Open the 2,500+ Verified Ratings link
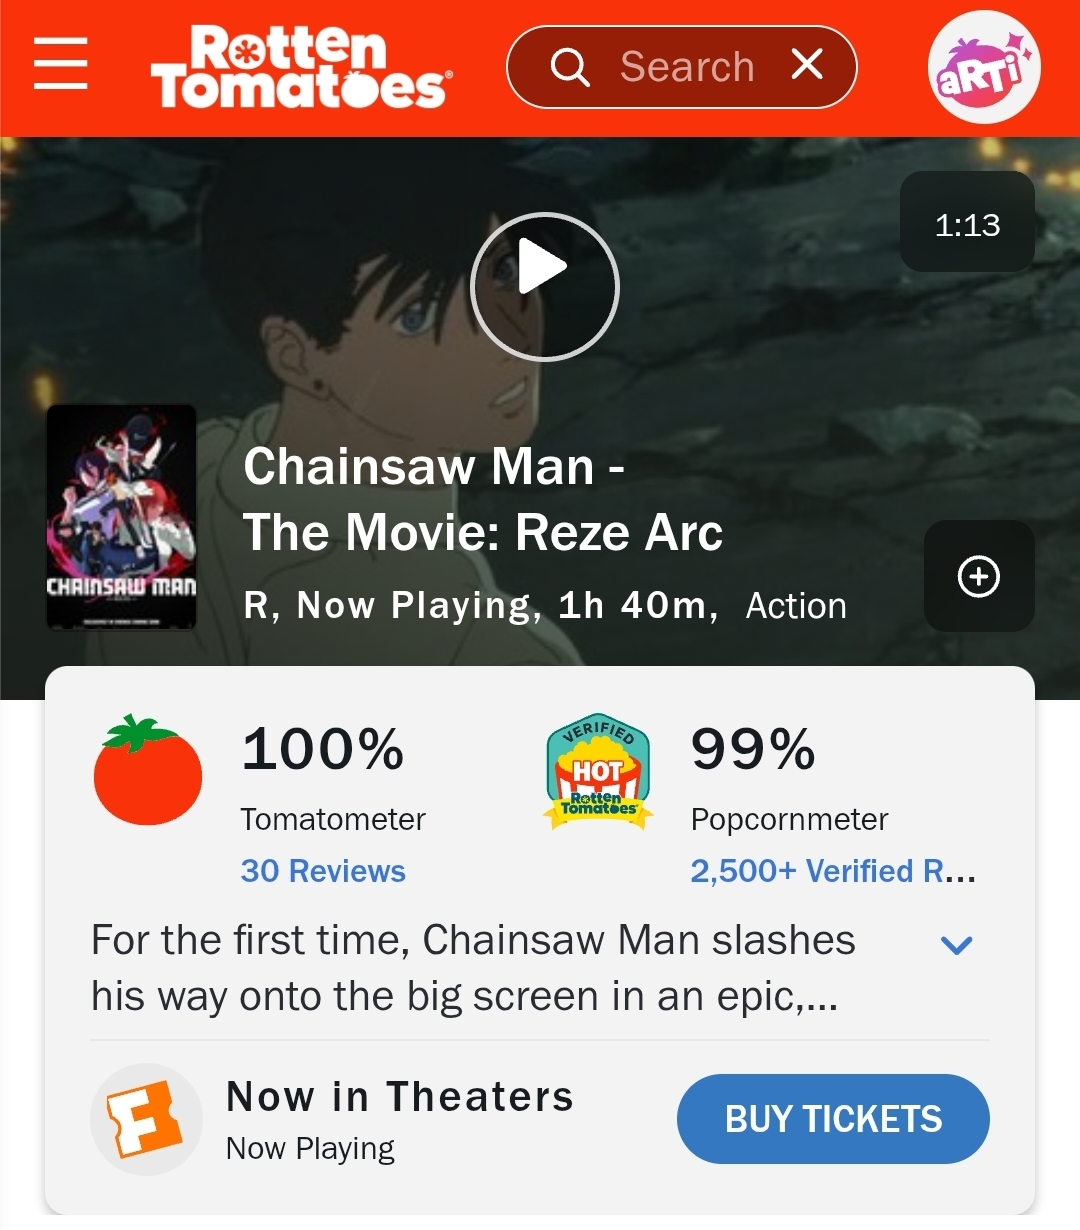 tap(832, 871)
